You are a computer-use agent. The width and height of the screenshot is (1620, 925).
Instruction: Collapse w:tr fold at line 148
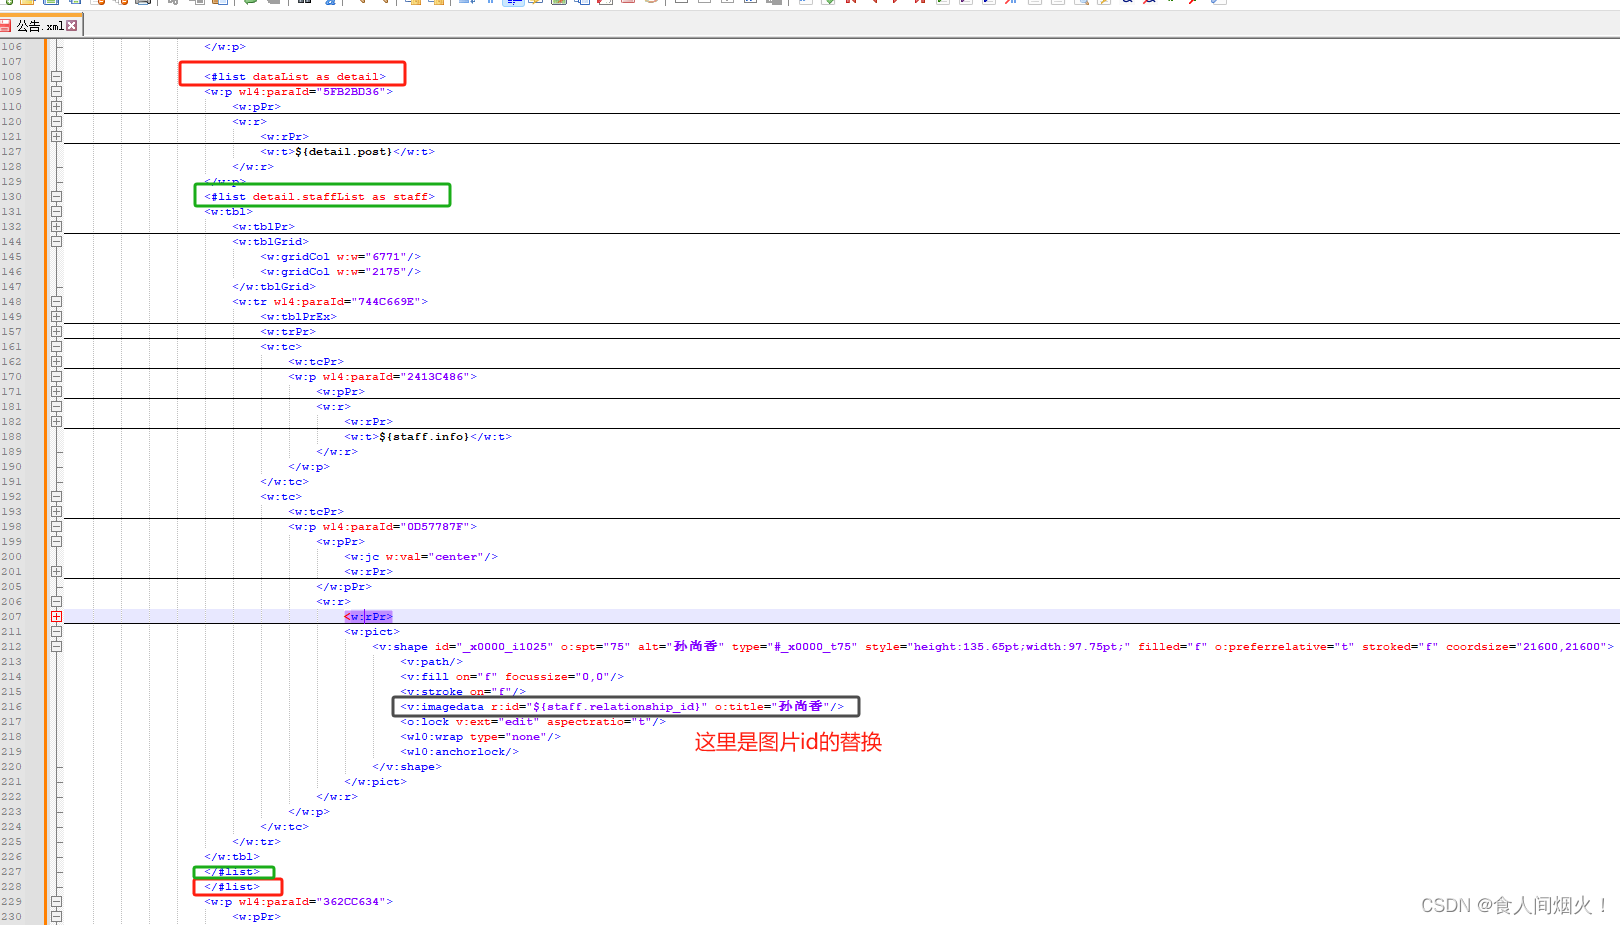tap(56, 302)
